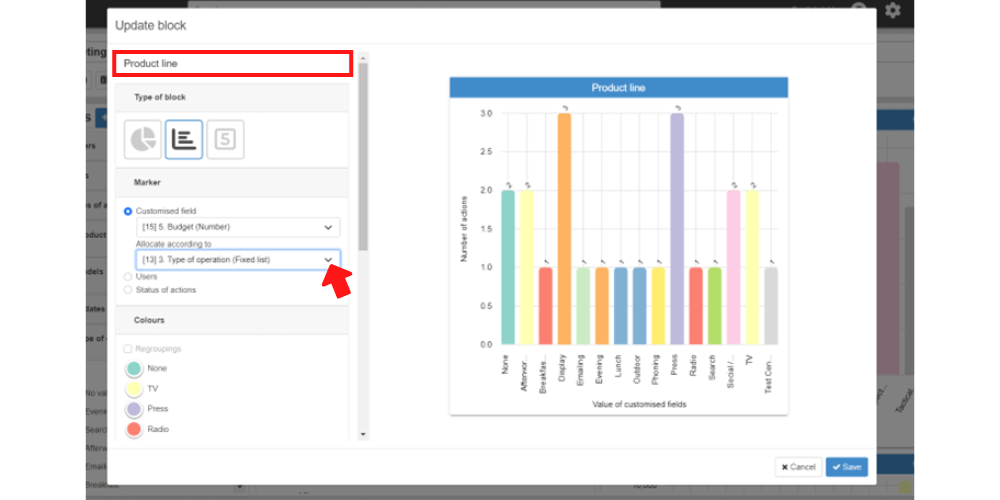1000x500 pixels.
Task: Open the Budget (Number) field dropdown
Action: pos(238,228)
